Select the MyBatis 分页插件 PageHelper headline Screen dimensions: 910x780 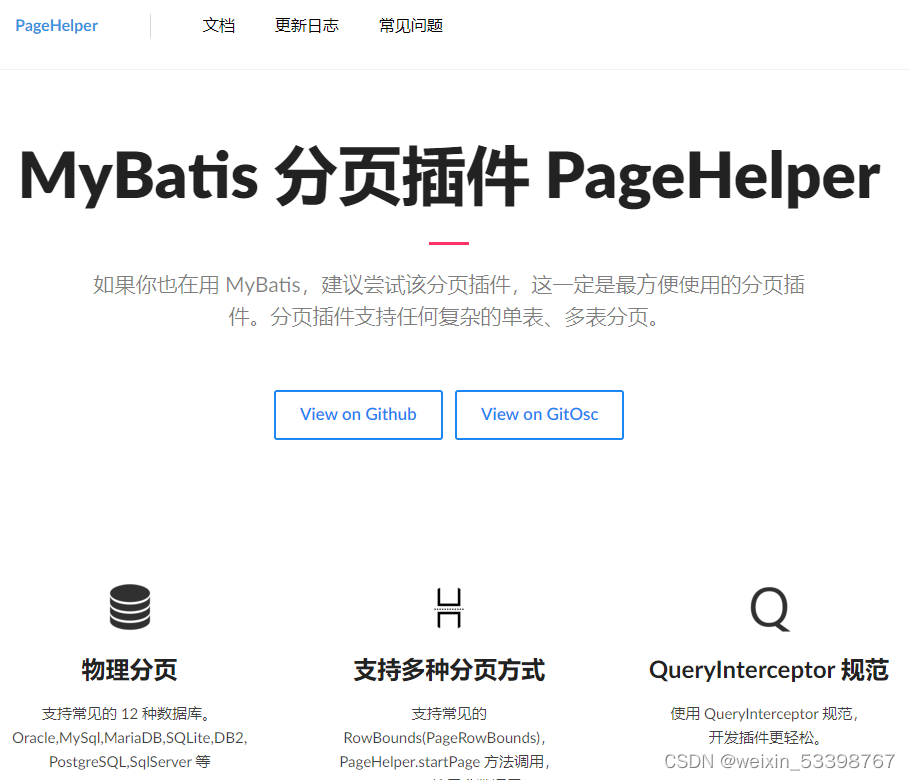(x=449, y=176)
